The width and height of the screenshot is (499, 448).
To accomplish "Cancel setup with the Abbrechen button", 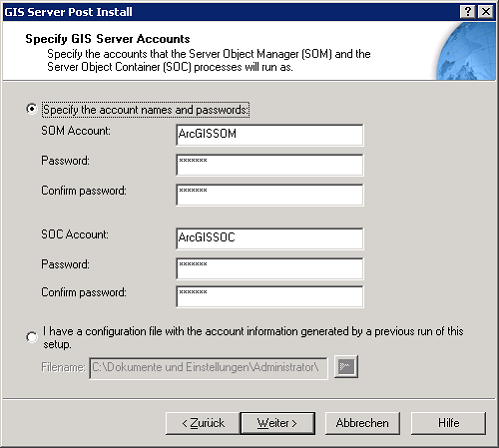I will click(362, 423).
